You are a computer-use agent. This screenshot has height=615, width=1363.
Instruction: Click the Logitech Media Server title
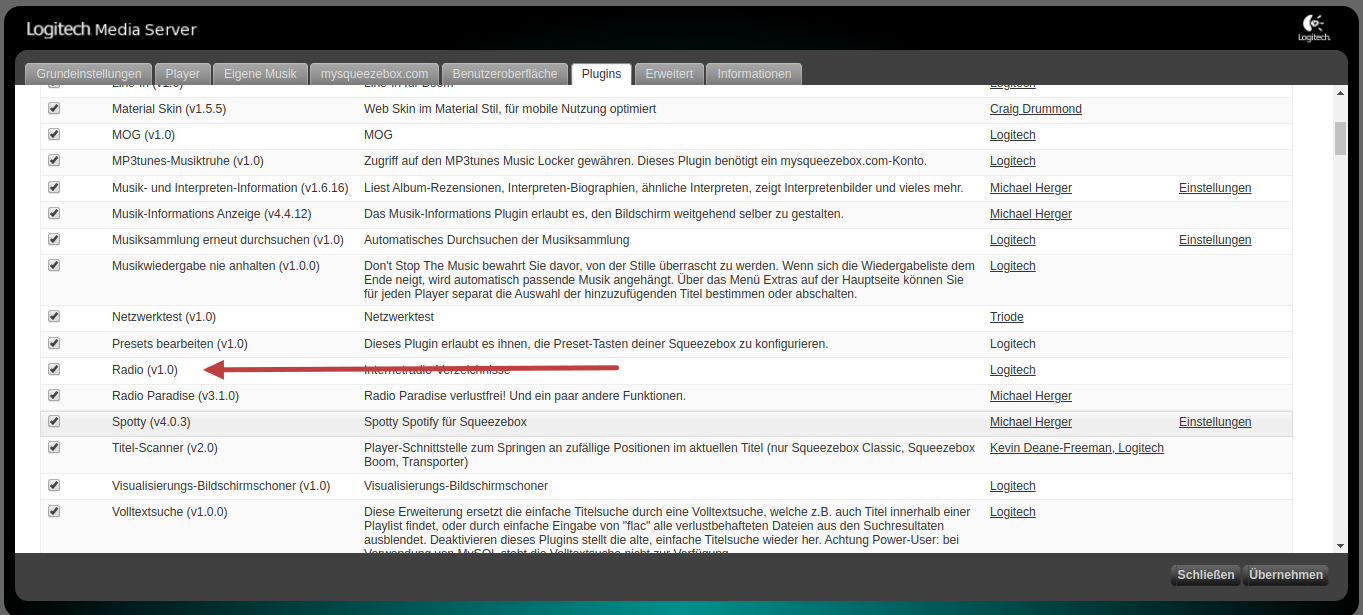(112, 29)
